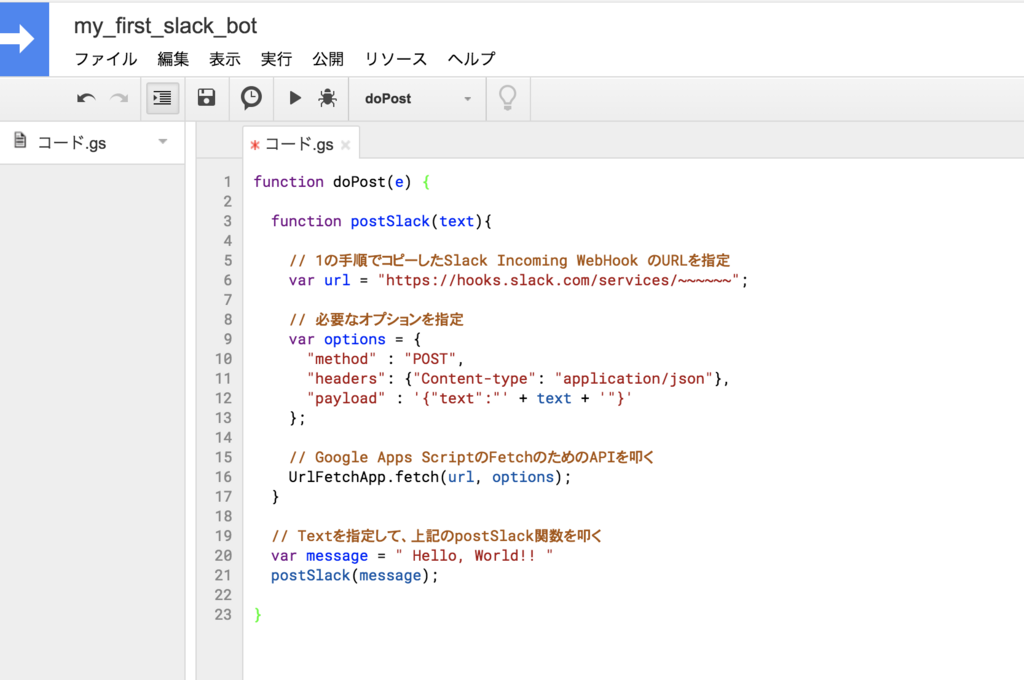
Task: Click the postSlack(message); call line
Action: [x=355, y=575]
